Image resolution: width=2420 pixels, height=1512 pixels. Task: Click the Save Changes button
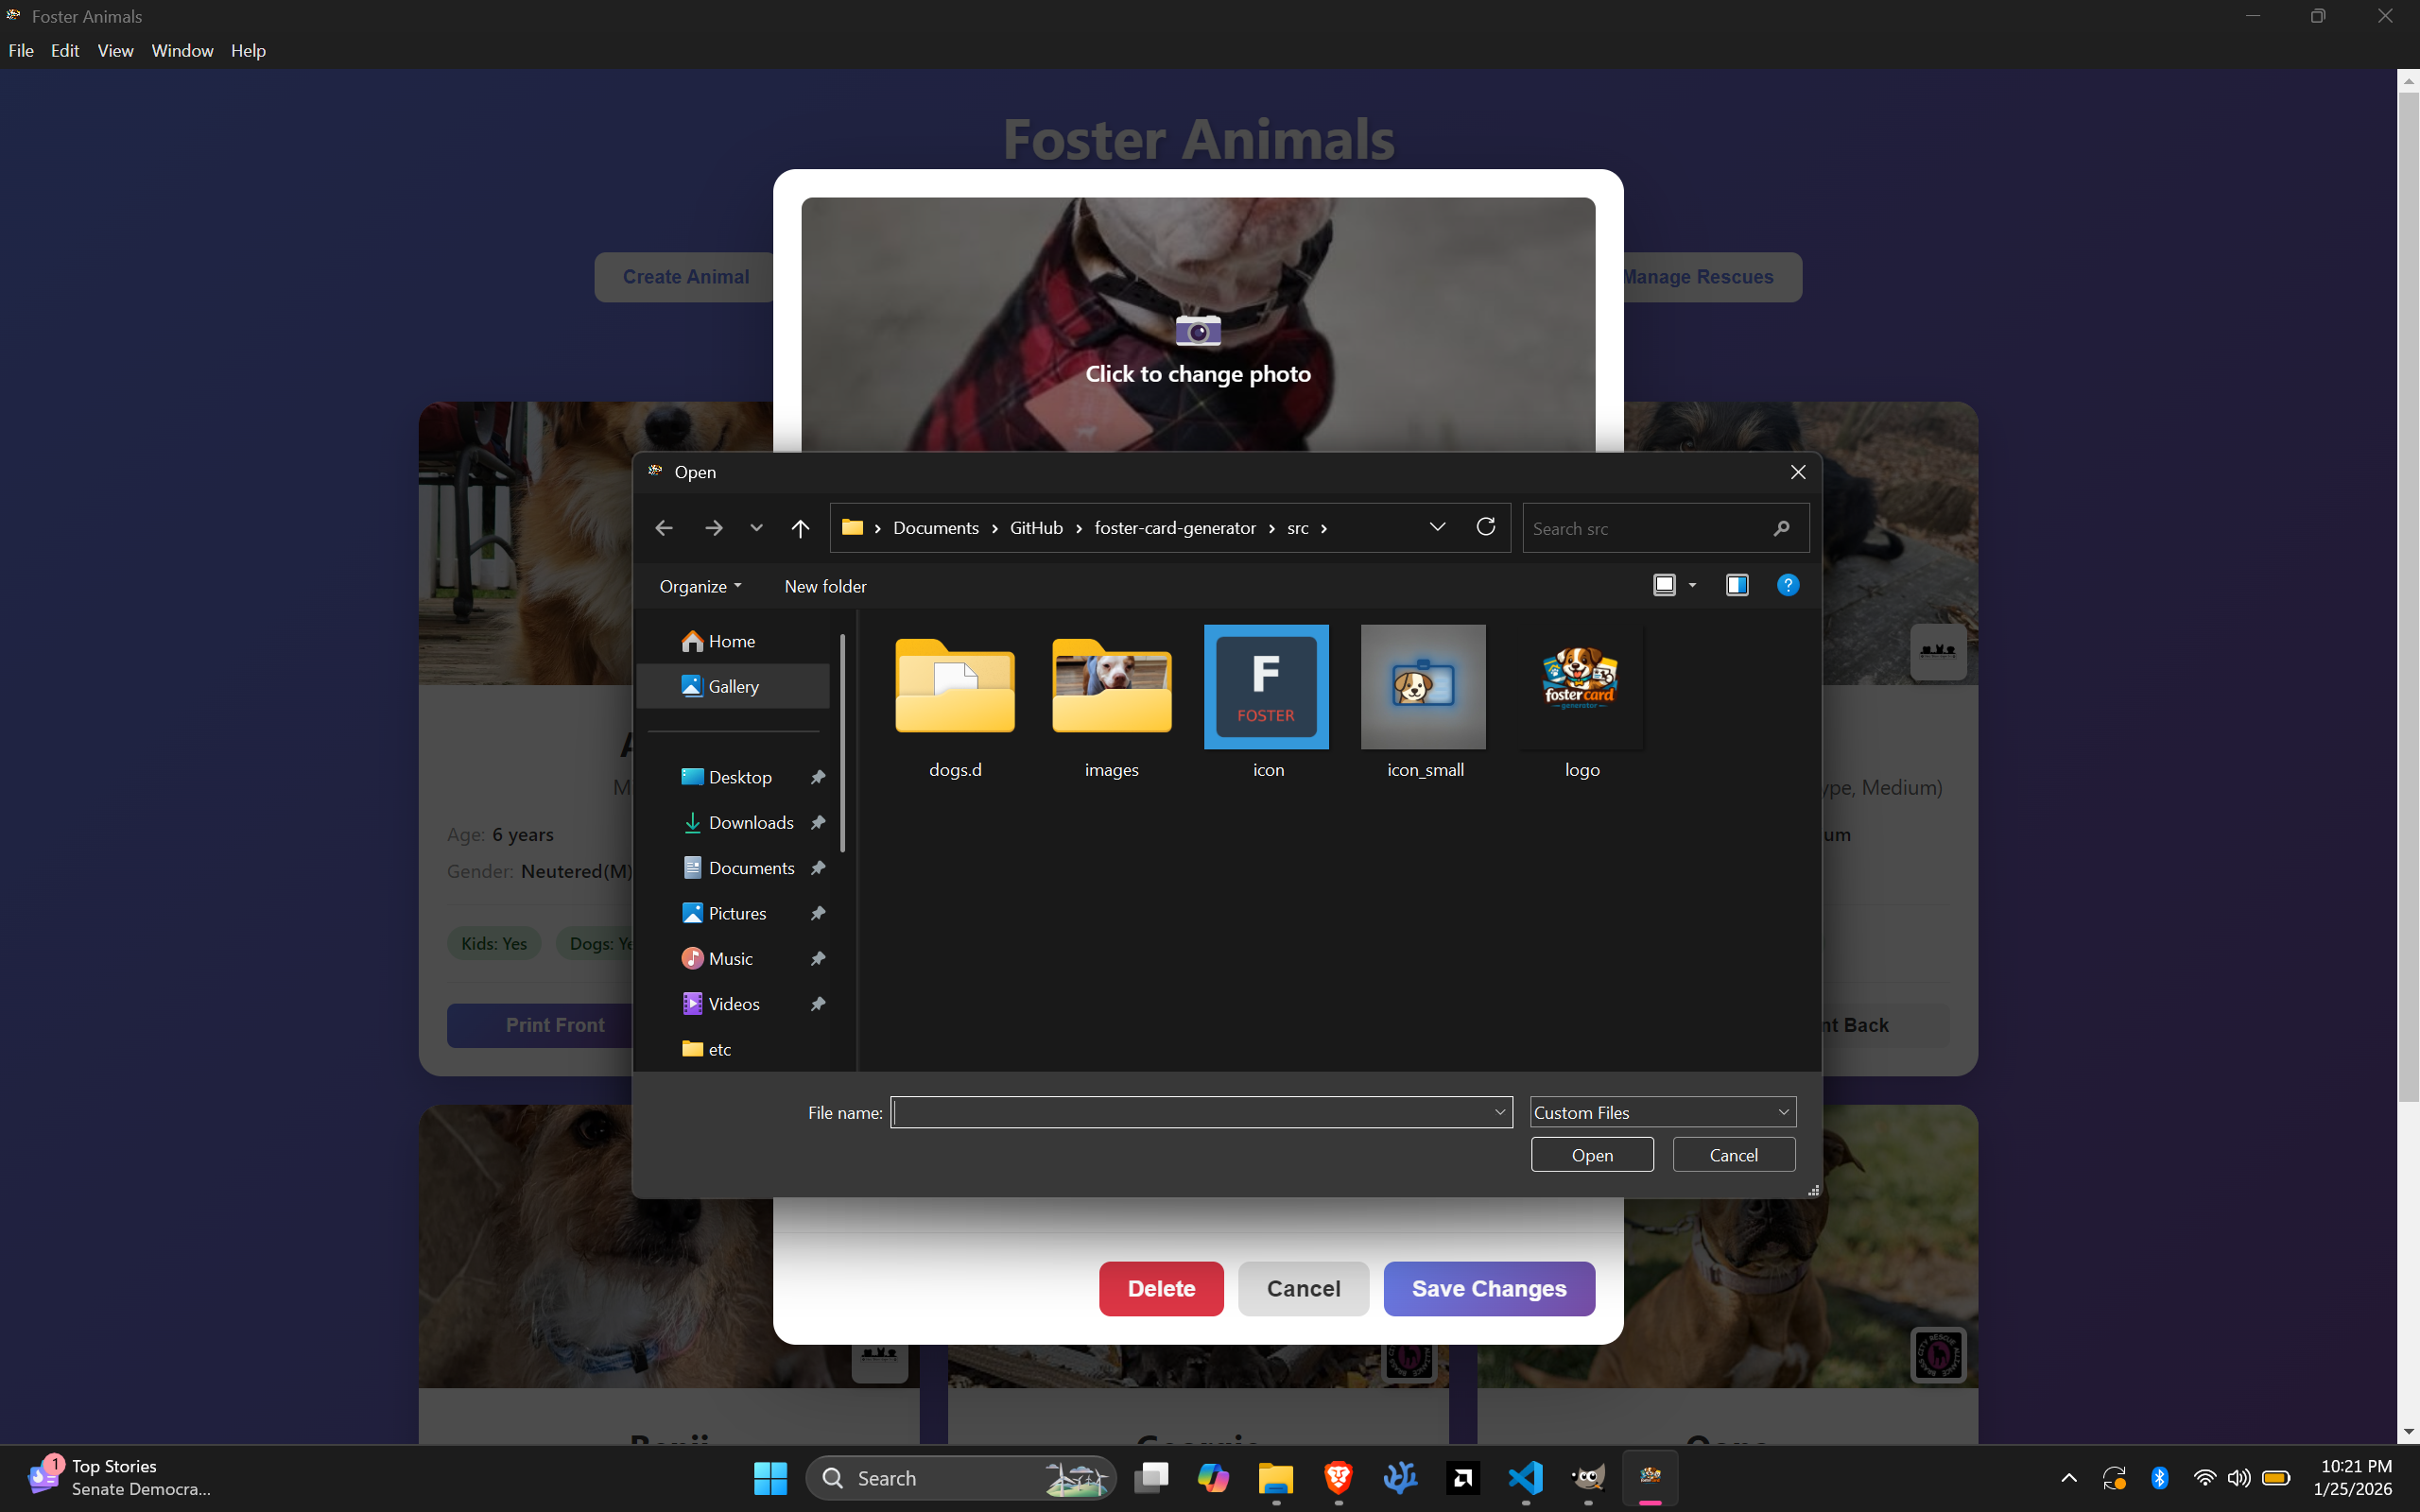(1488, 1288)
